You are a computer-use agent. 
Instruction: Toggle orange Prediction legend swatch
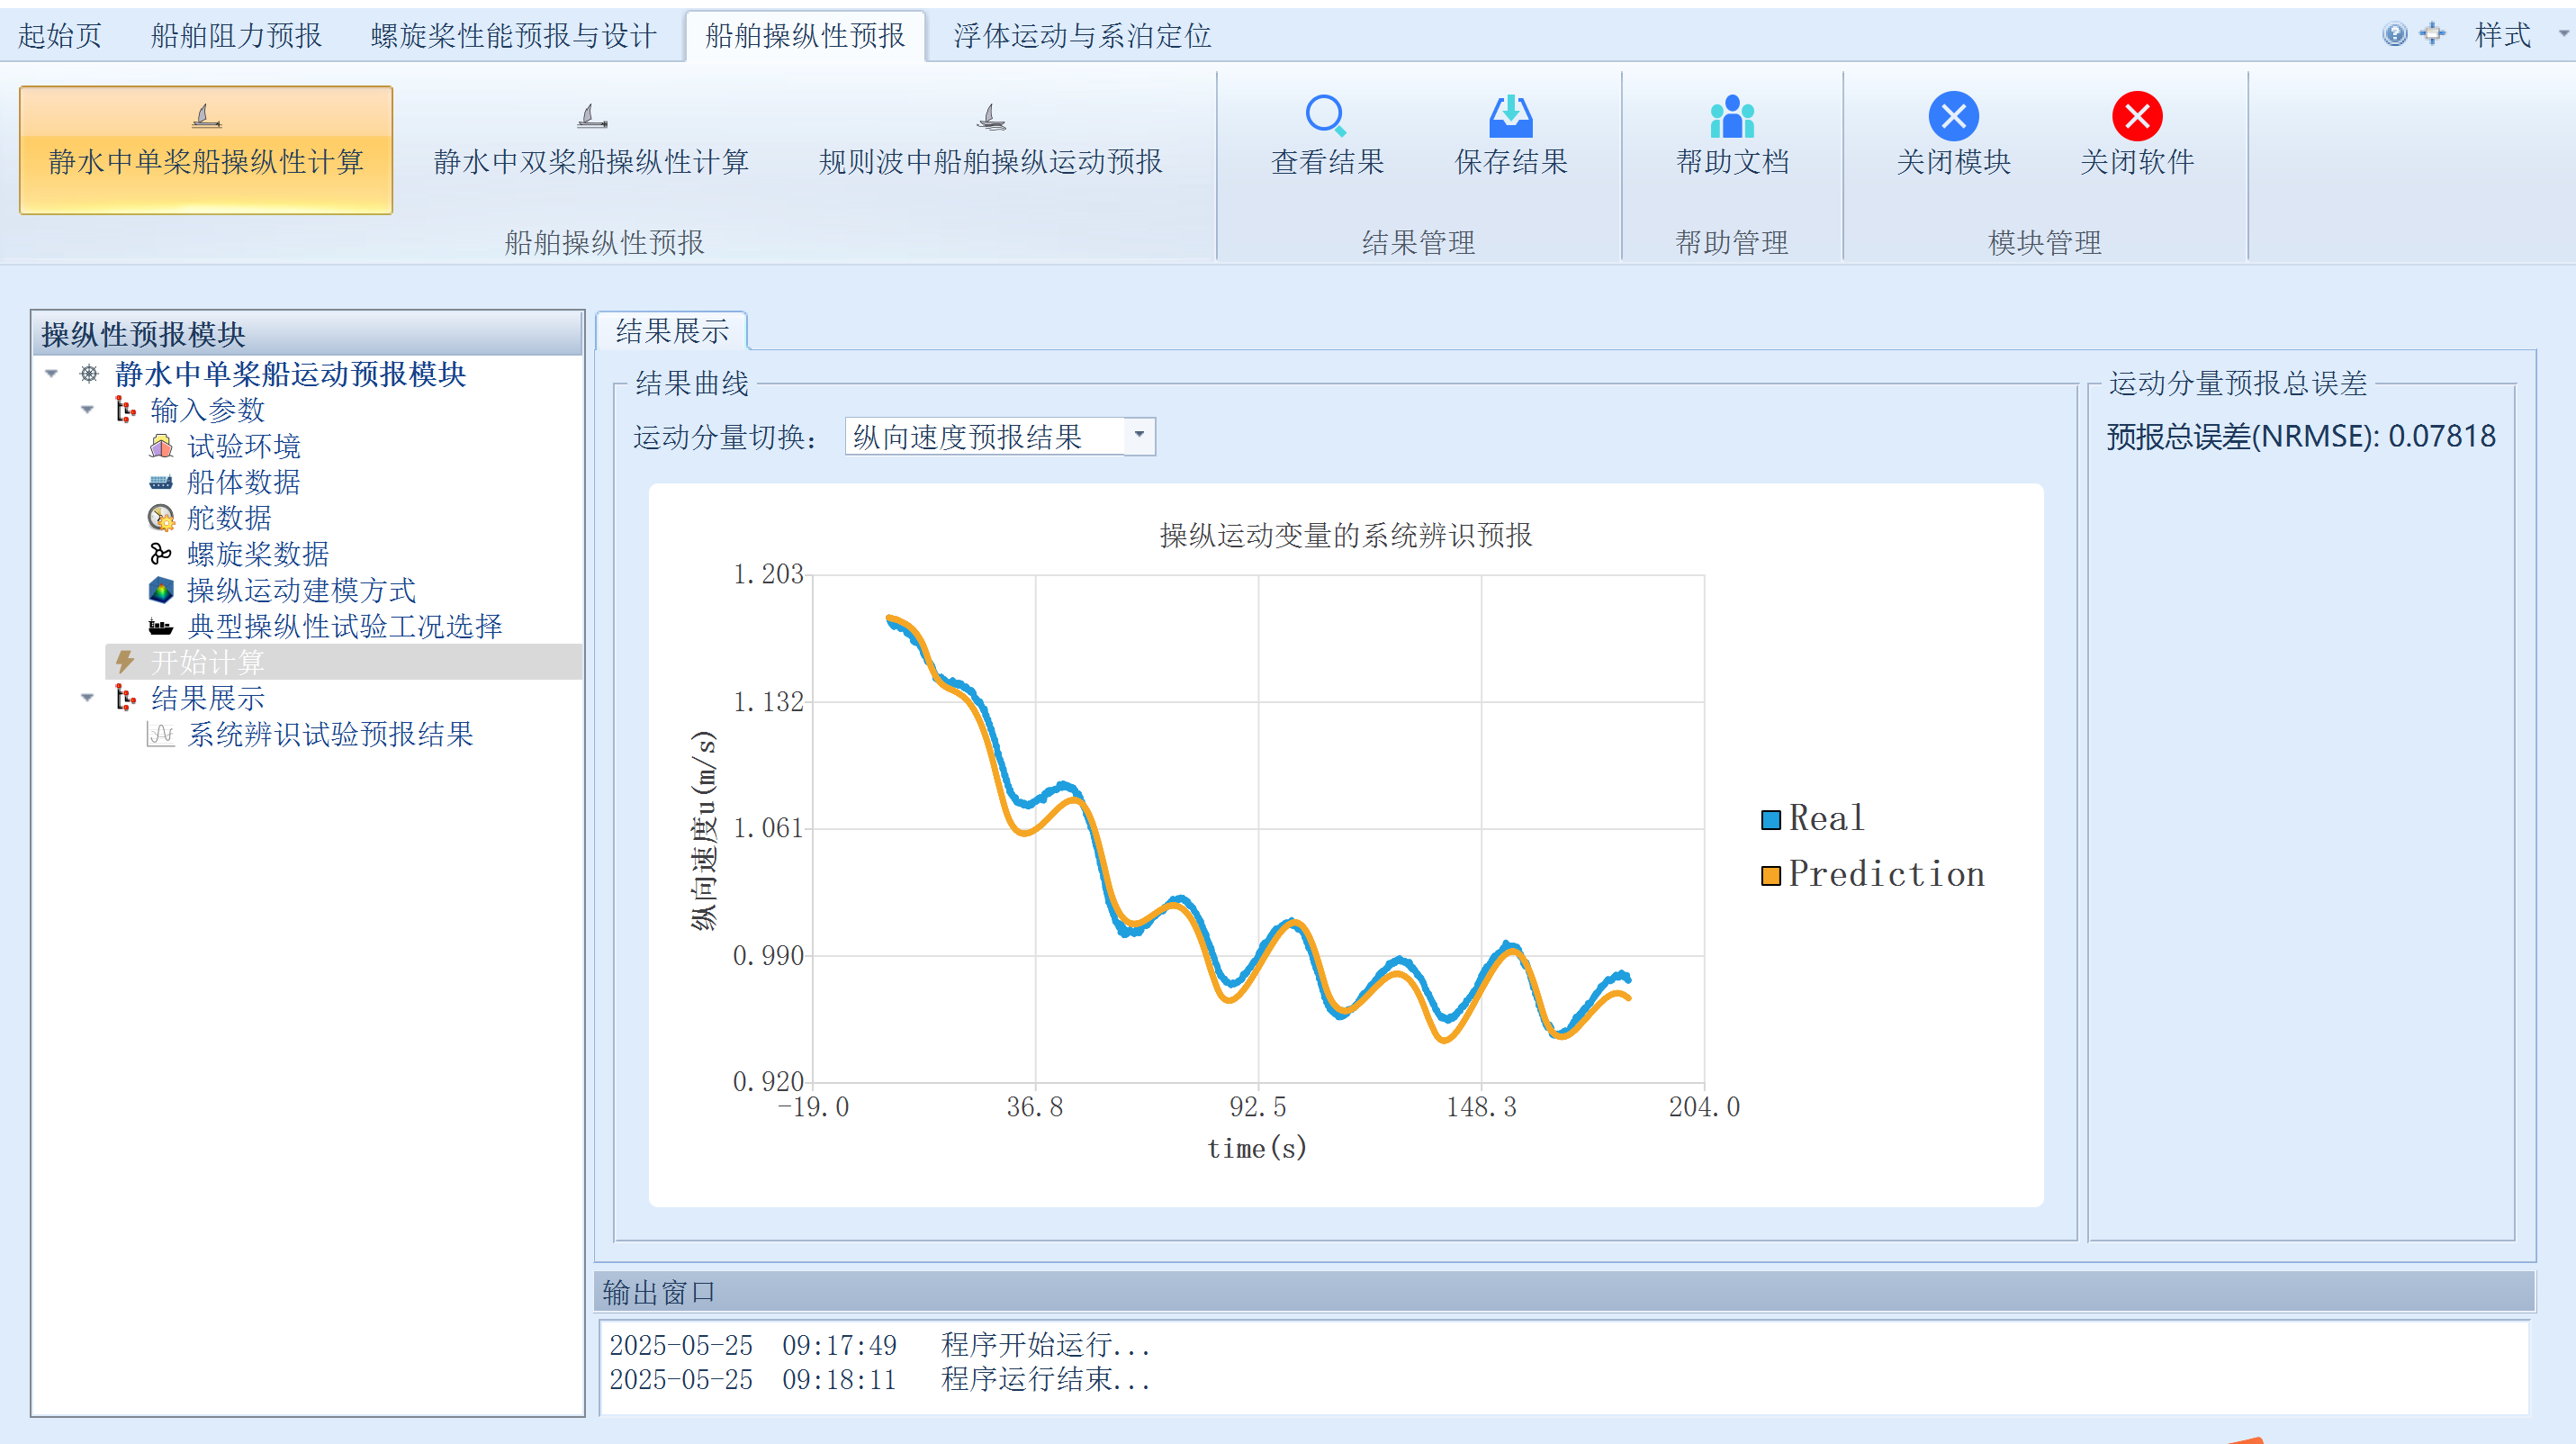point(1770,876)
